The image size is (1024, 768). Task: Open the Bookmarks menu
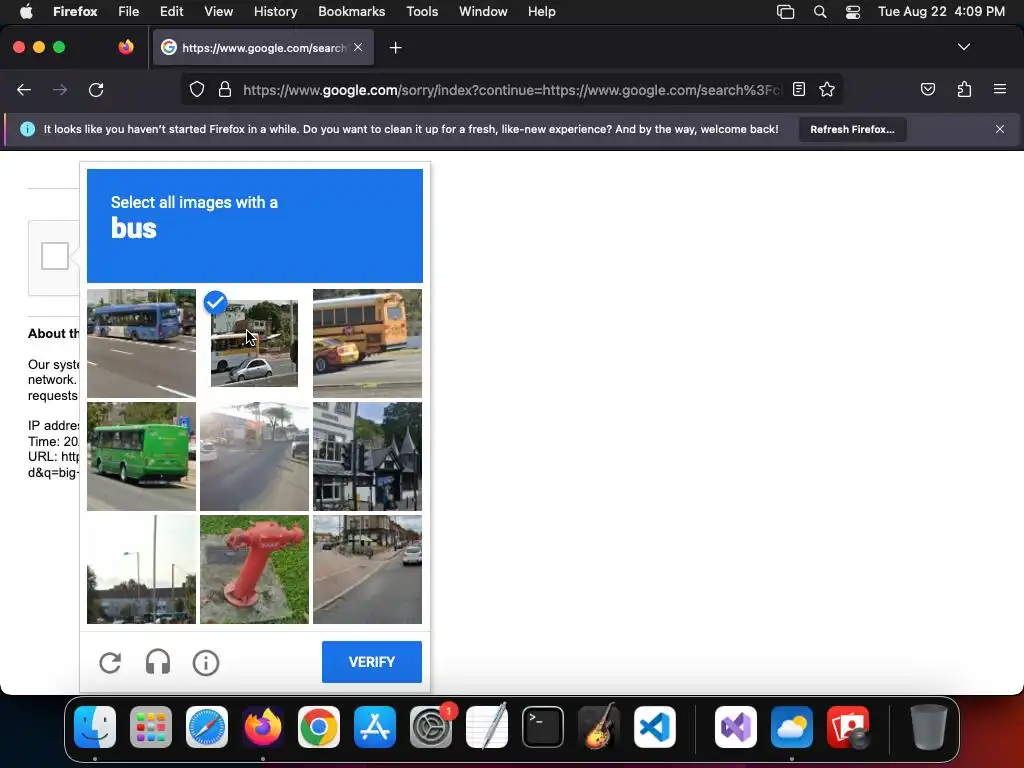tap(351, 12)
